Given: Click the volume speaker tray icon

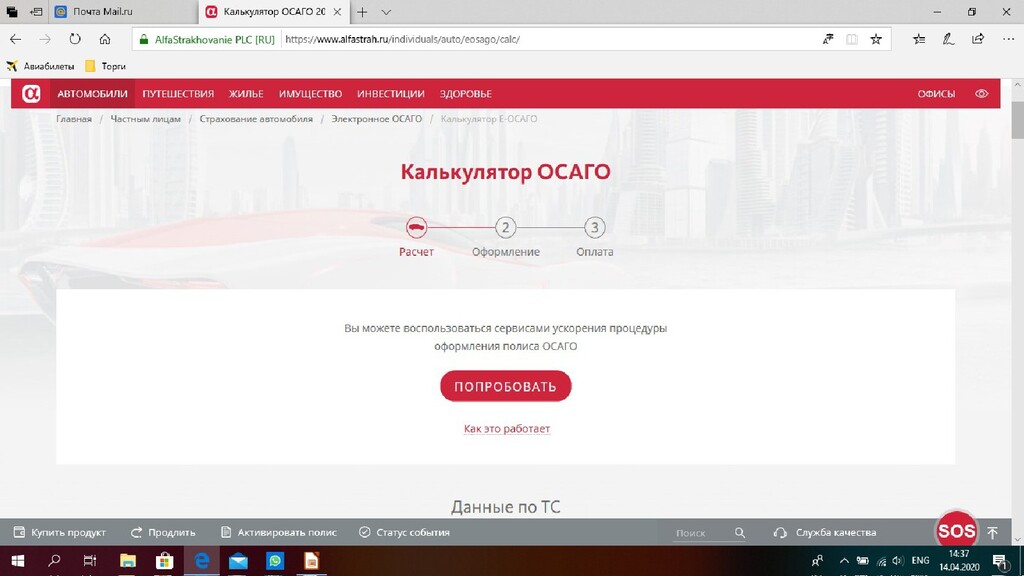Looking at the screenshot, I should (x=898, y=561).
